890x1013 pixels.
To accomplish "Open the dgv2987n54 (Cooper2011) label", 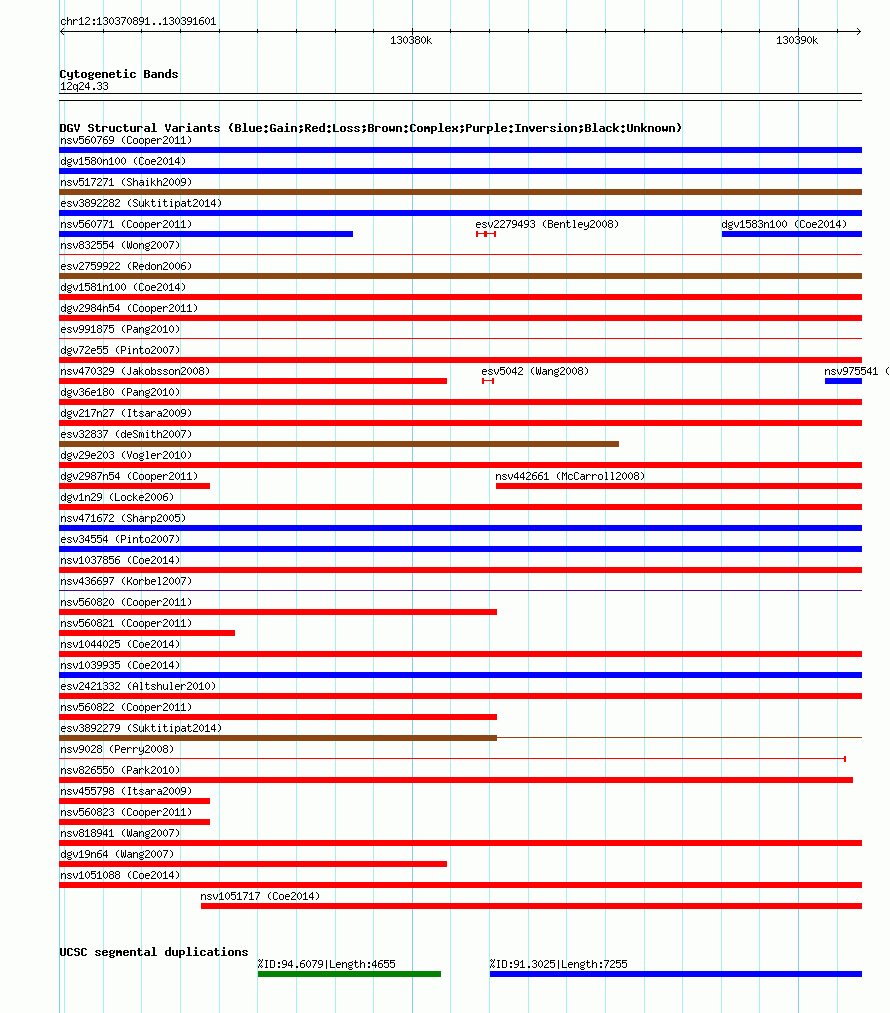I will pyautogui.click(x=129, y=476).
